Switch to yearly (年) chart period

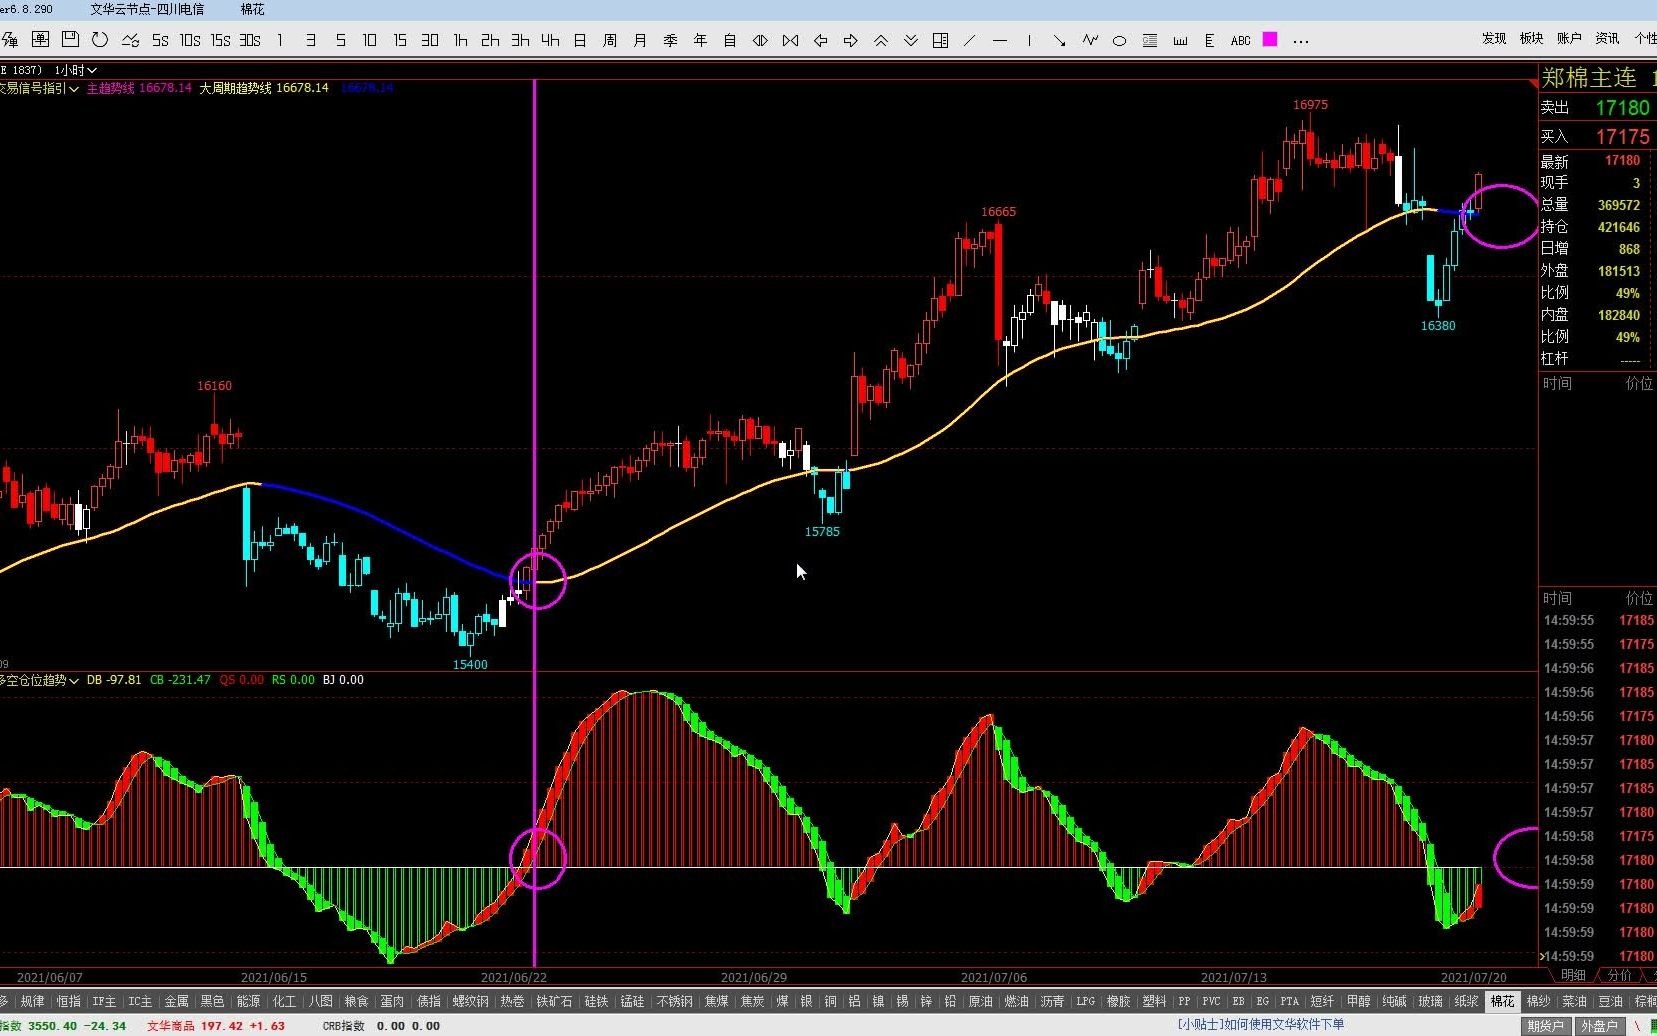[x=700, y=40]
